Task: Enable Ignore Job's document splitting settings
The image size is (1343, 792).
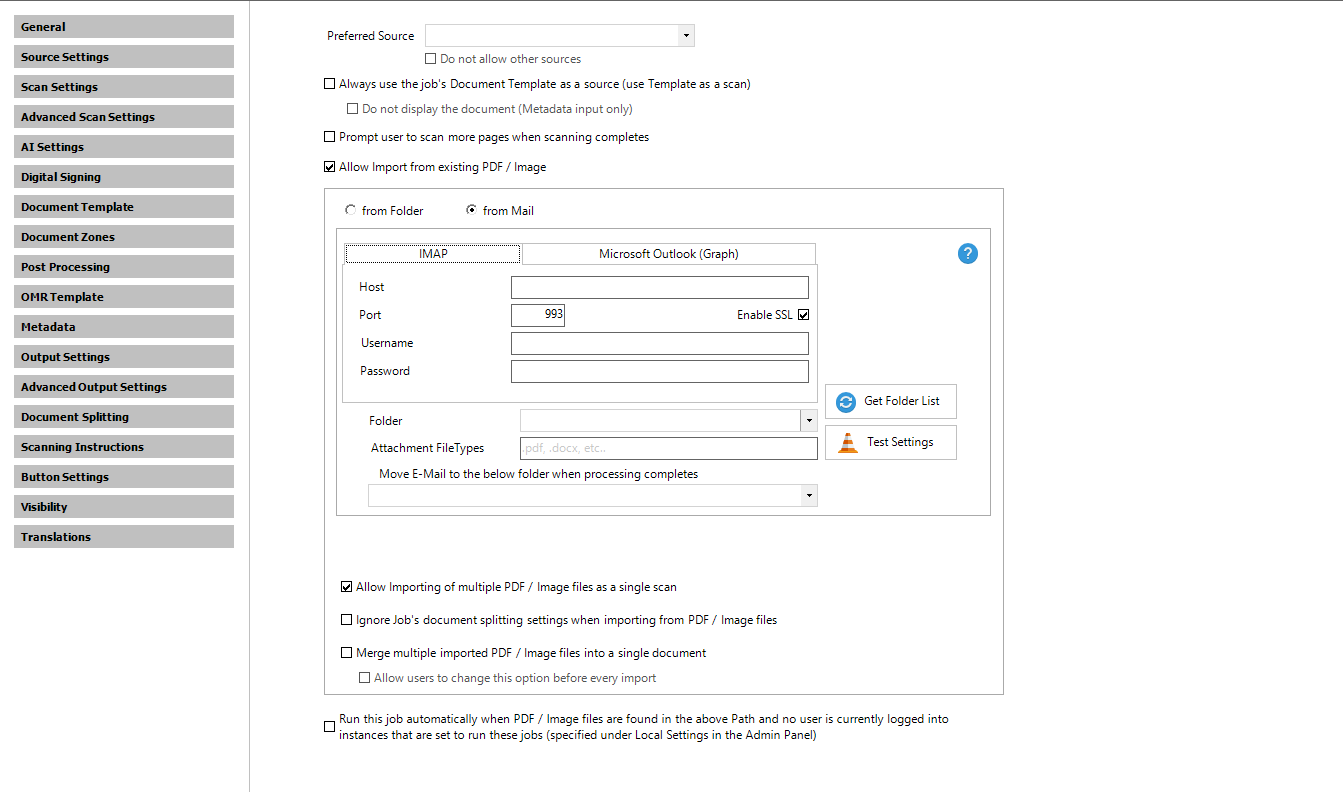Action: (x=347, y=620)
